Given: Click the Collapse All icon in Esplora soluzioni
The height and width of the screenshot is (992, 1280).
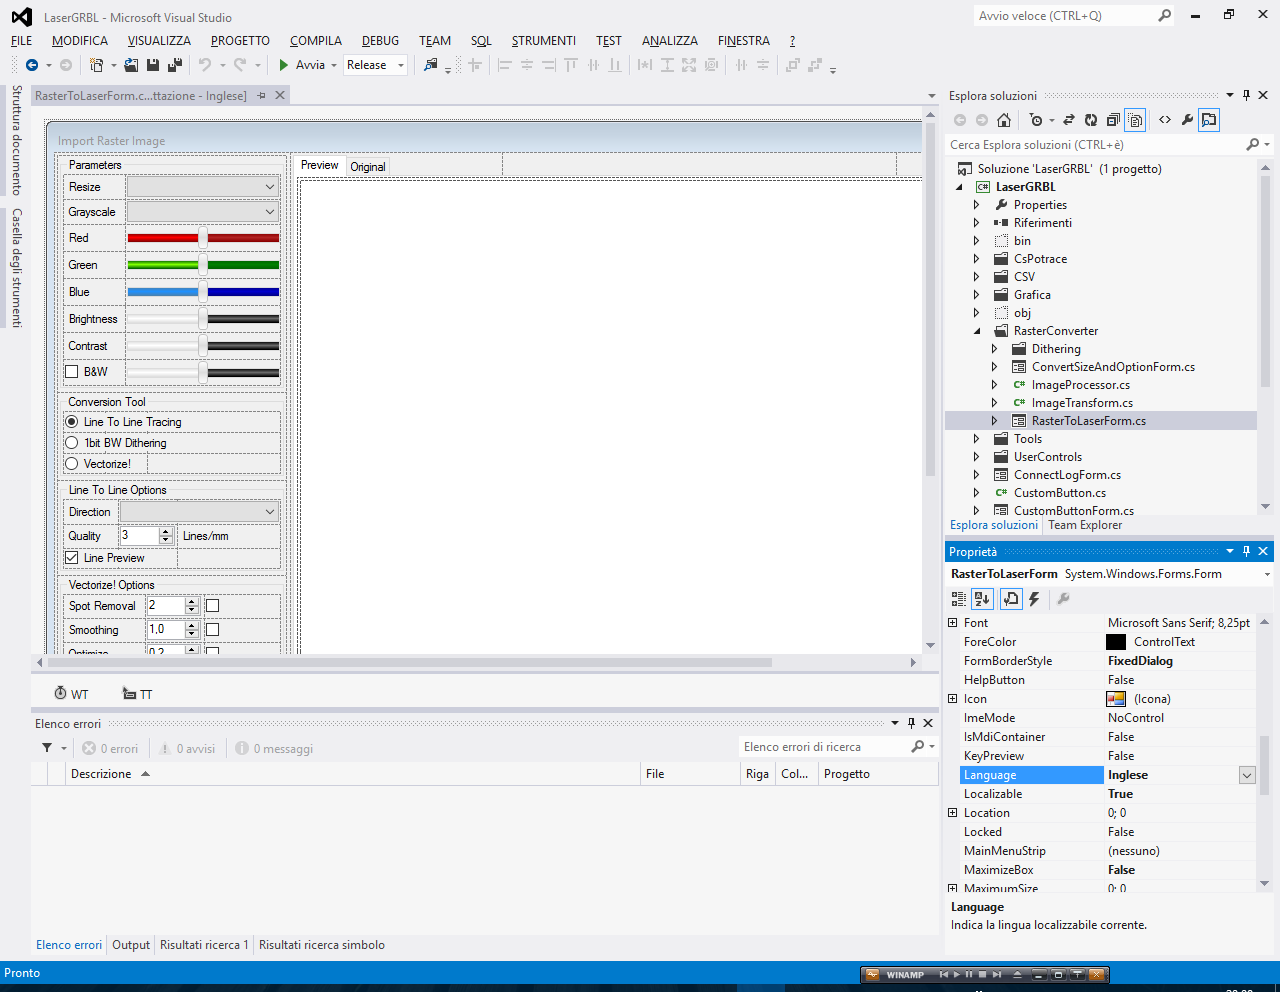Looking at the screenshot, I should pyautogui.click(x=1113, y=120).
